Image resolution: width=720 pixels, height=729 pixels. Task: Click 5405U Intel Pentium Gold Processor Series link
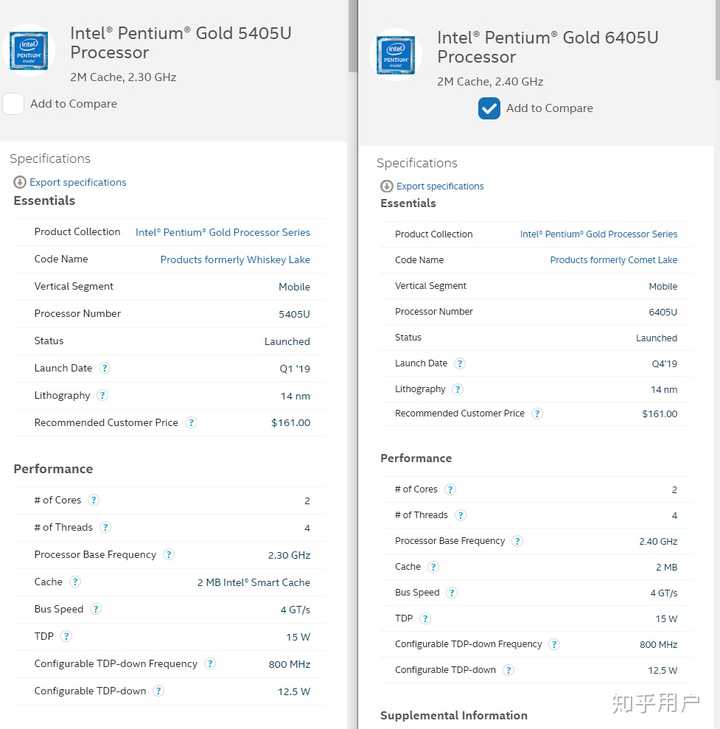[222, 232]
